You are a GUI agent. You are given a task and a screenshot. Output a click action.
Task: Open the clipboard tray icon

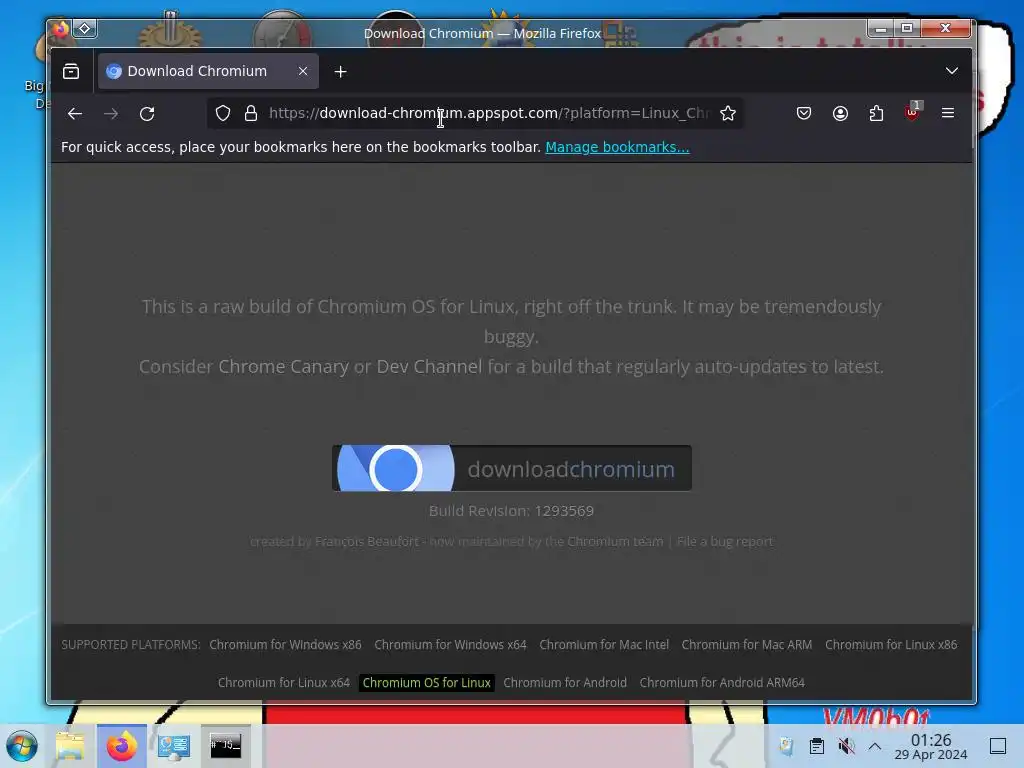pos(816,746)
